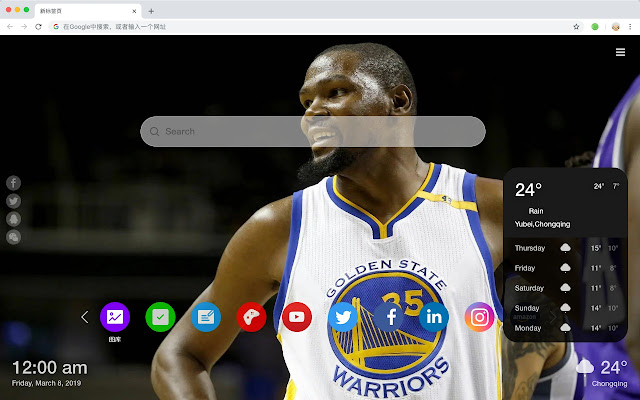Viewport: 640px width, 400px height.
Task: Open the green to-do checklist icon
Action: 160,317
